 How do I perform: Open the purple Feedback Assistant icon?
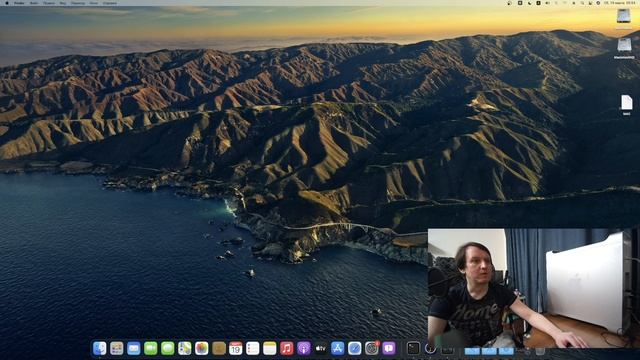389,348
